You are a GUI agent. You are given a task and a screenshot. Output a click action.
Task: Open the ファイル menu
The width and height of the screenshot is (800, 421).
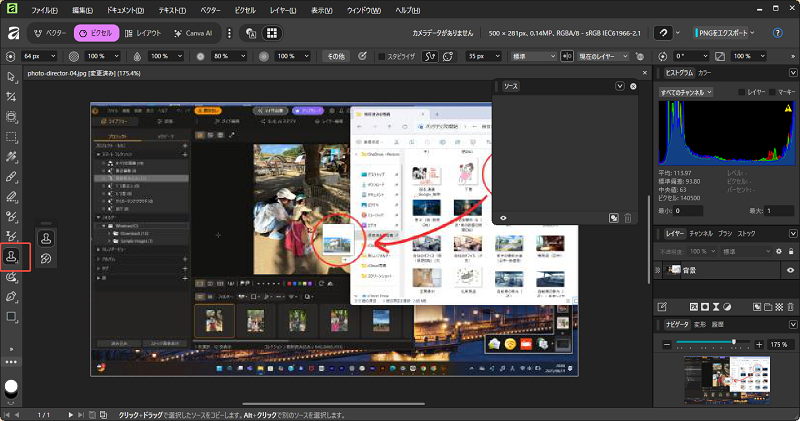click(x=44, y=10)
